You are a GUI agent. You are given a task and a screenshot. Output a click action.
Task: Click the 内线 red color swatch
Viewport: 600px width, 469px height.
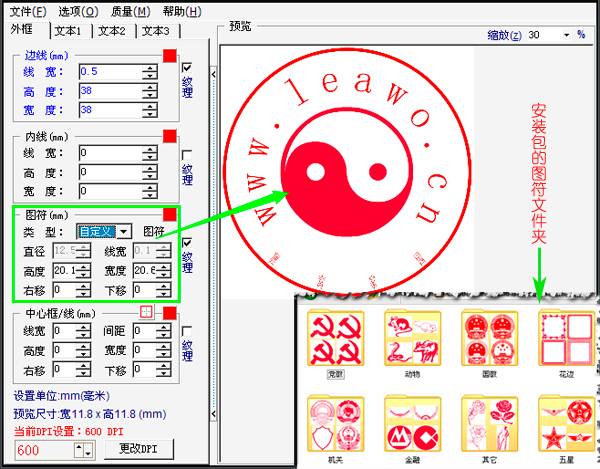[x=170, y=136]
